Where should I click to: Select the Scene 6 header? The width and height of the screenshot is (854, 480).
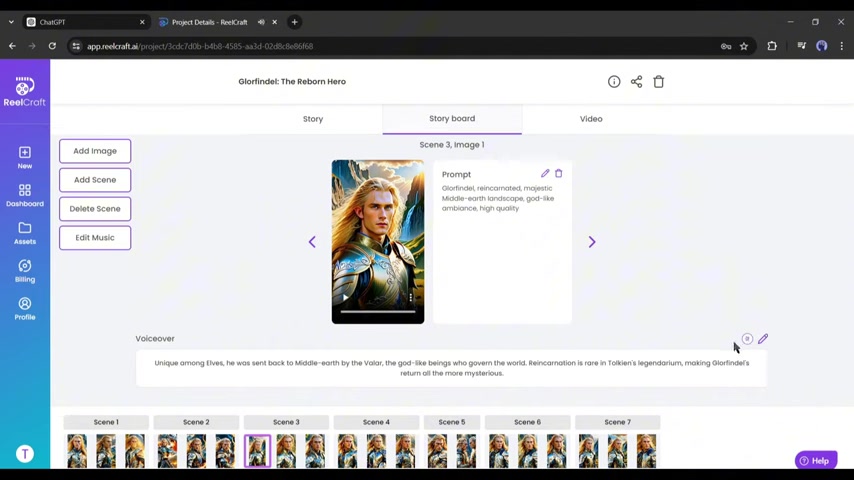click(x=527, y=422)
